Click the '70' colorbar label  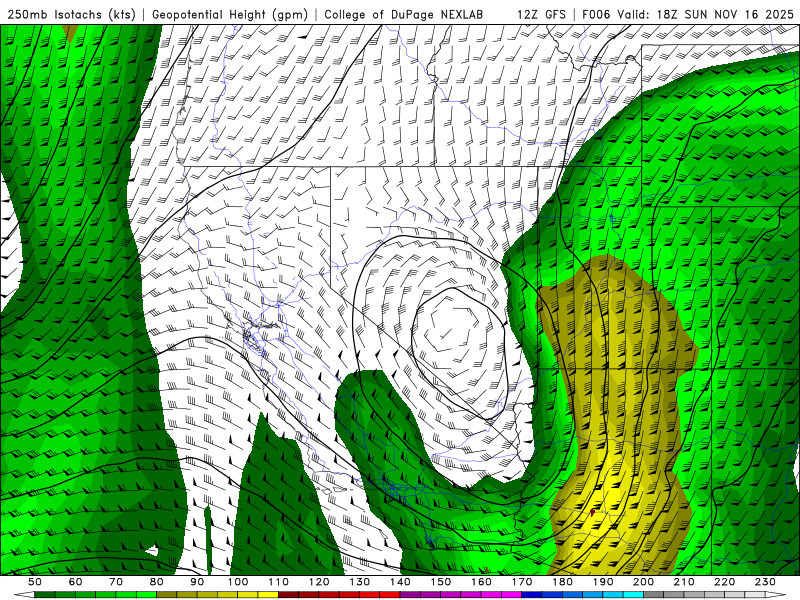[x=116, y=582]
